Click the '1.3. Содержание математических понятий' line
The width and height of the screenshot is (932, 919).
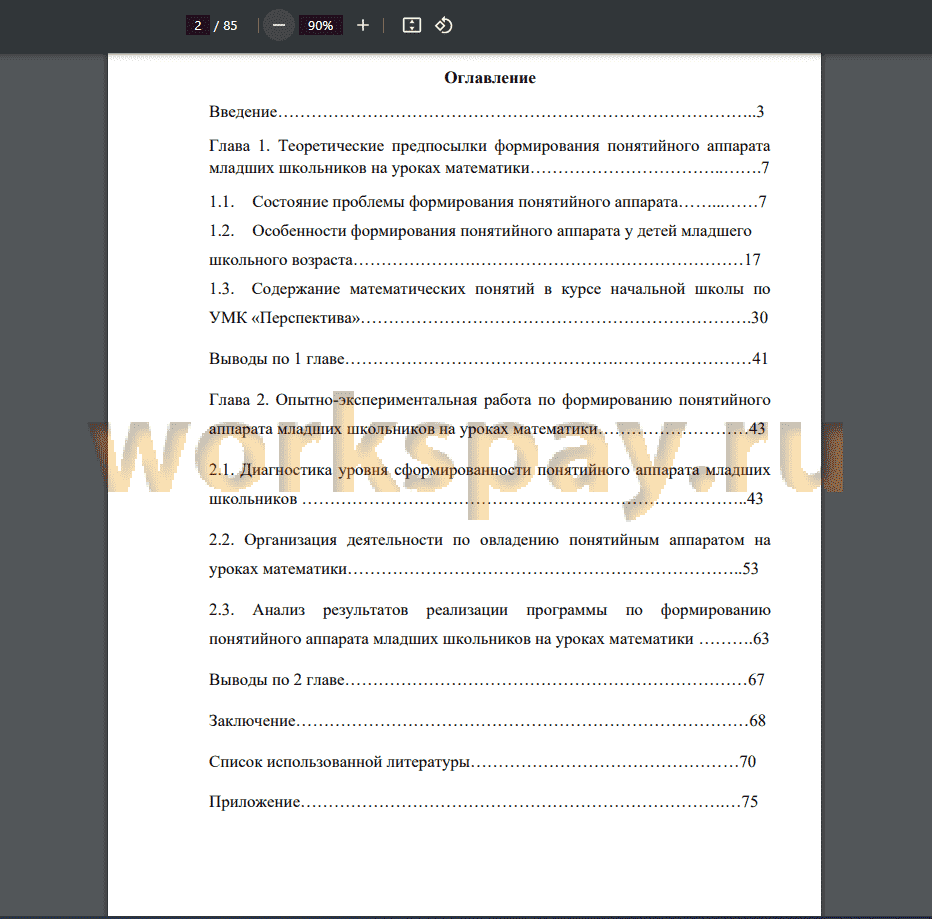pyautogui.click(x=490, y=289)
